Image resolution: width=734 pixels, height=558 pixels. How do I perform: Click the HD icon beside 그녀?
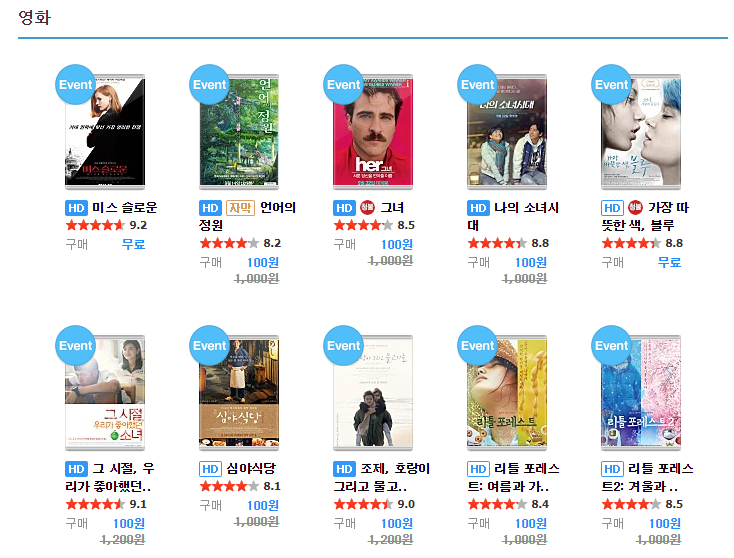[344, 208]
